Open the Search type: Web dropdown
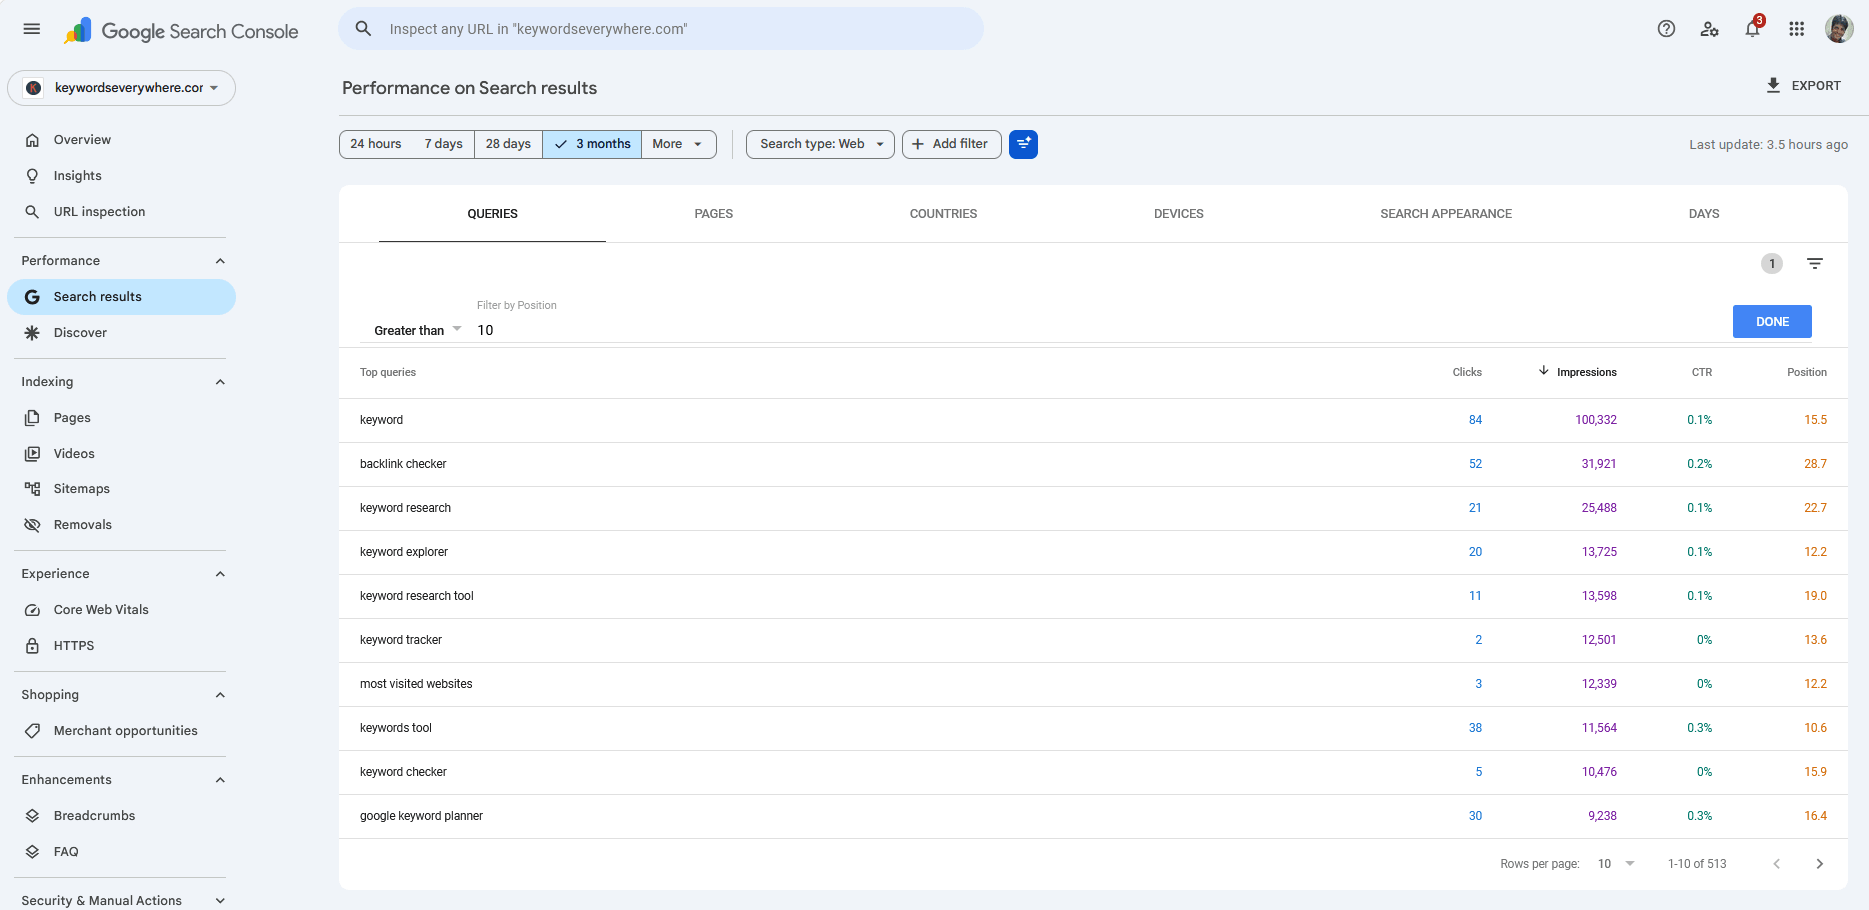 click(x=820, y=144)
